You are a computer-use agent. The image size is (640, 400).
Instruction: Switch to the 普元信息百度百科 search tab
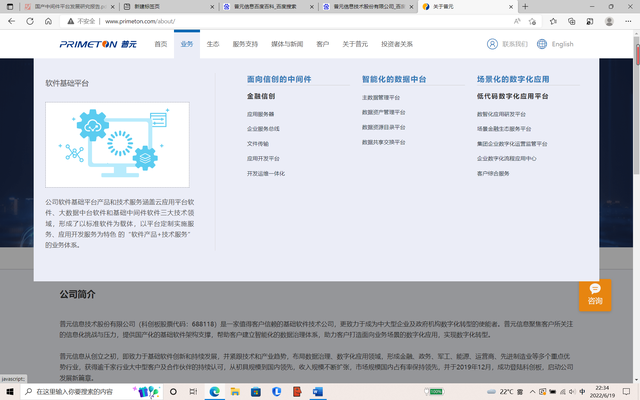pyautogui.click(x=269, y=7)
